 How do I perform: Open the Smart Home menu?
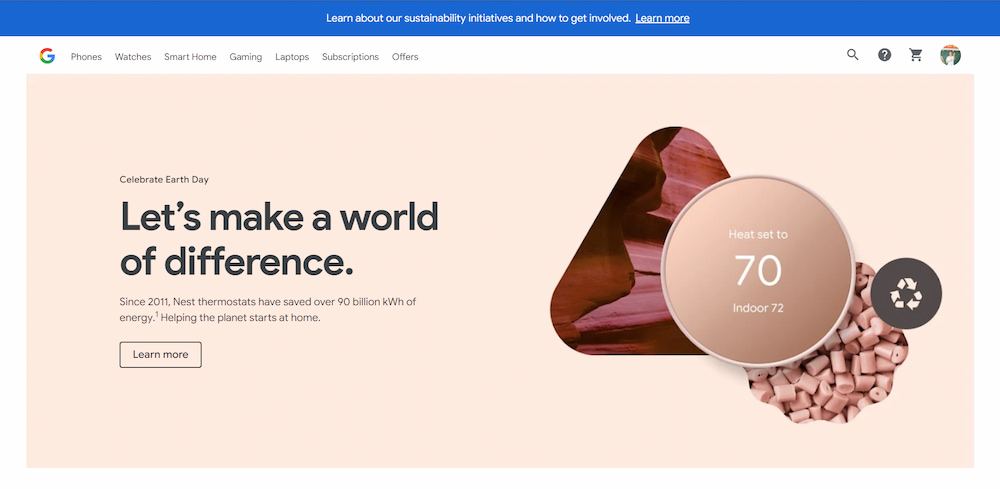point(190,57)
